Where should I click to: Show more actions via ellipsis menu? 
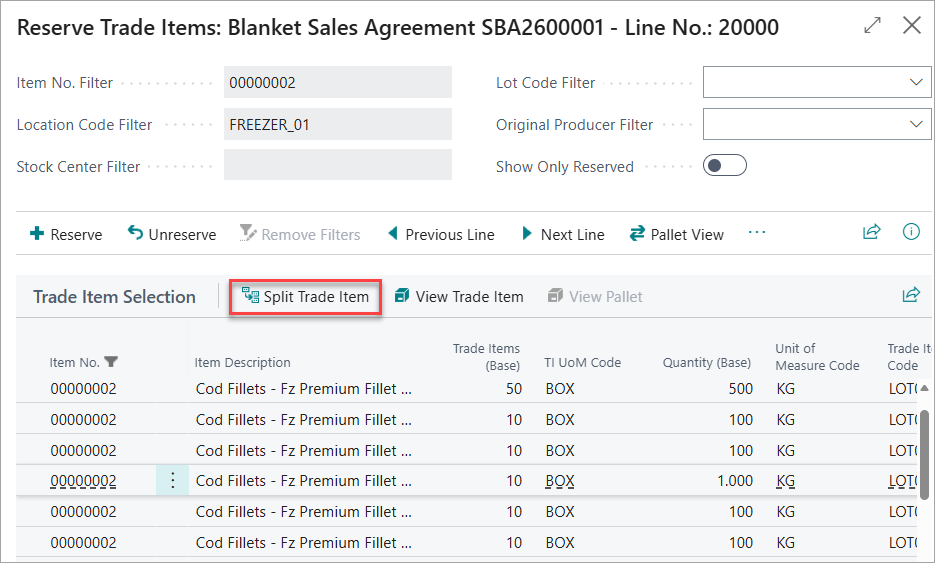click(x=757, y=233)
